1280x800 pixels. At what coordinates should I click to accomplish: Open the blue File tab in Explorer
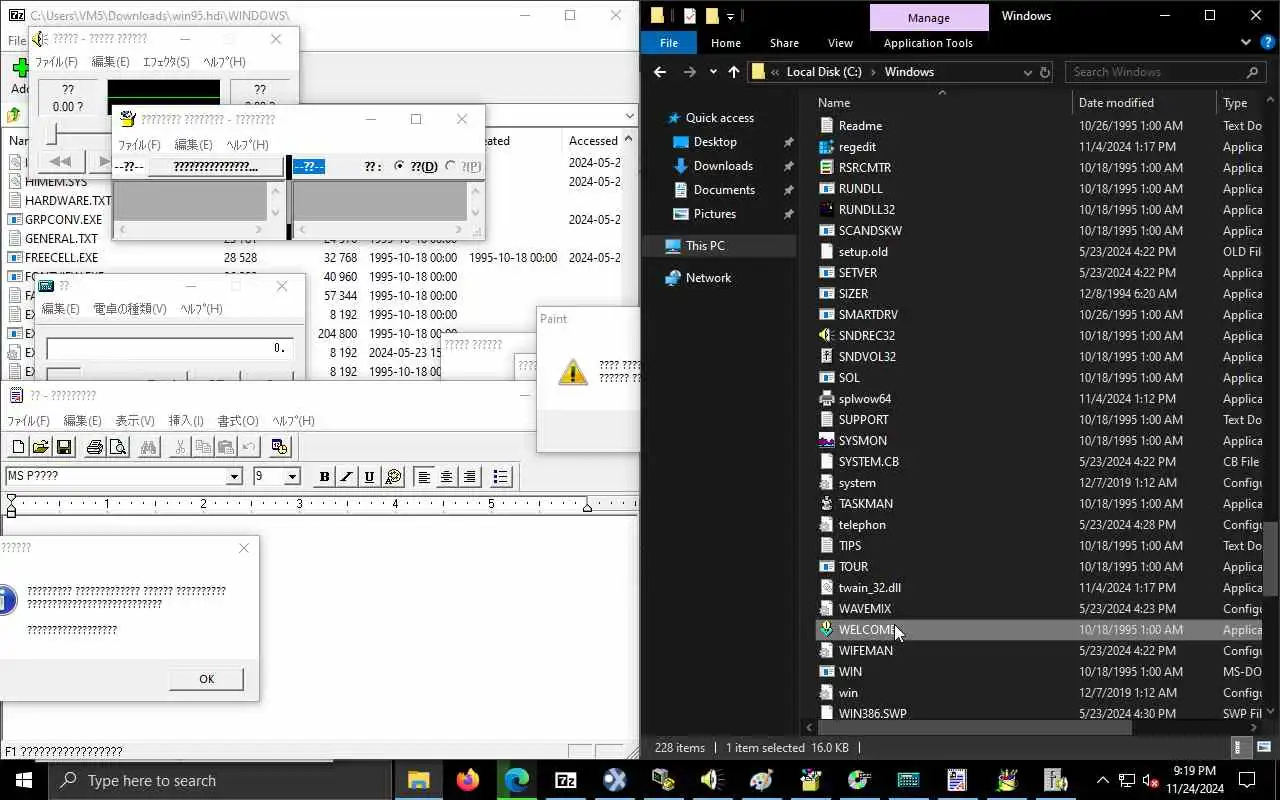point(669,43)
